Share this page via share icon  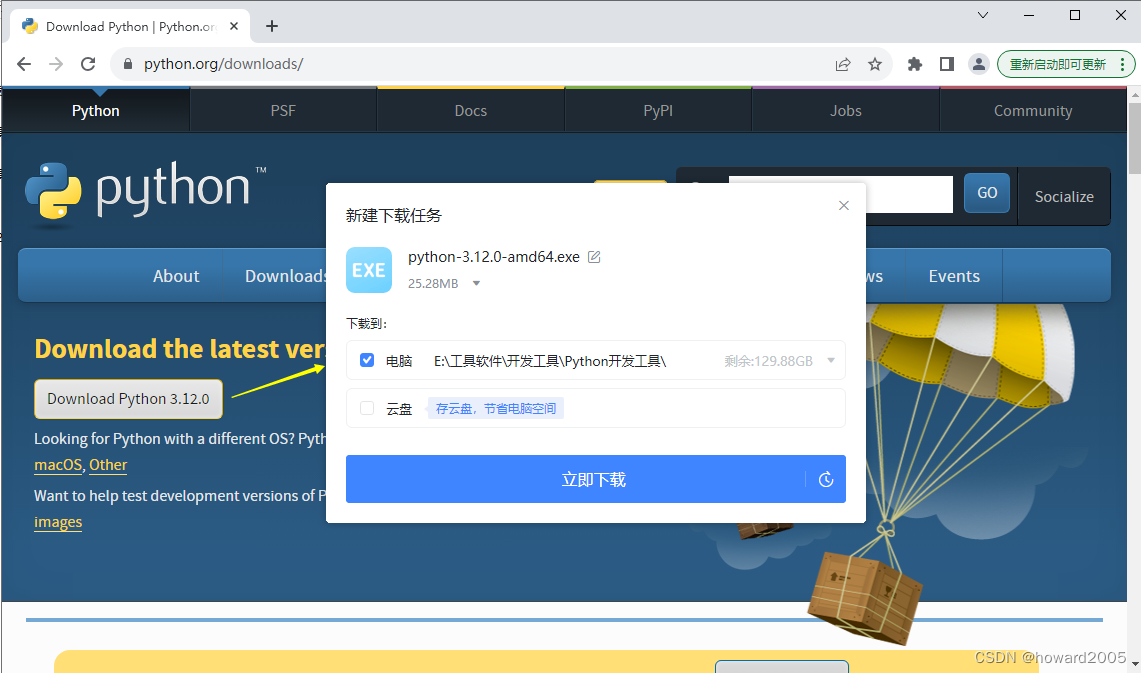(843, 64)
